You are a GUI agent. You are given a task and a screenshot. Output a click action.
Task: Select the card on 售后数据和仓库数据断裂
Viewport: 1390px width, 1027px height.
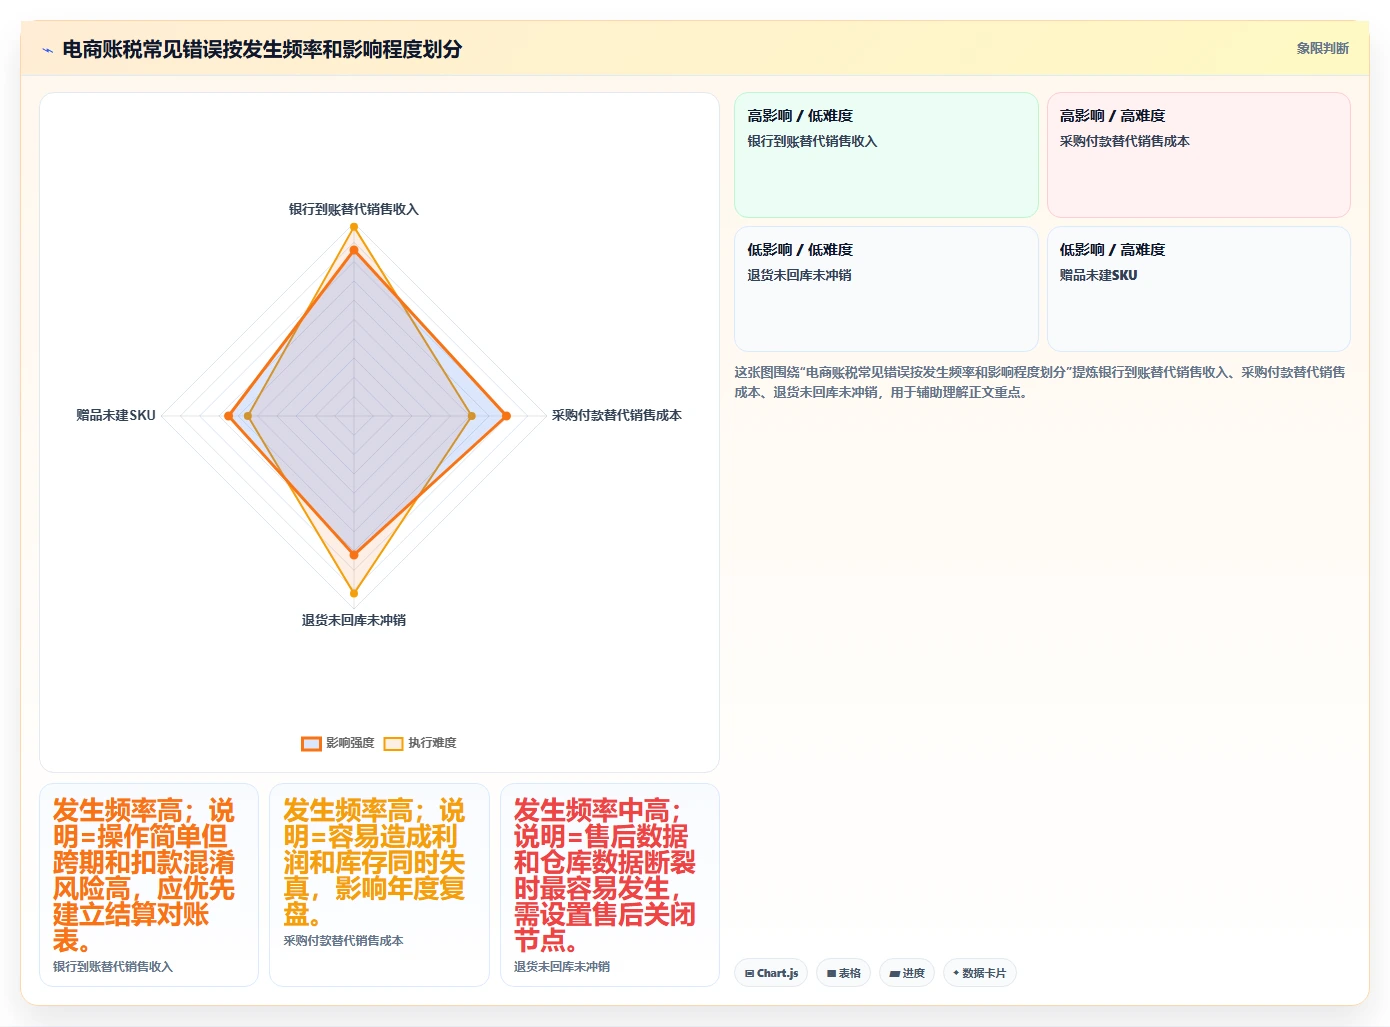(x=610, y=885)
